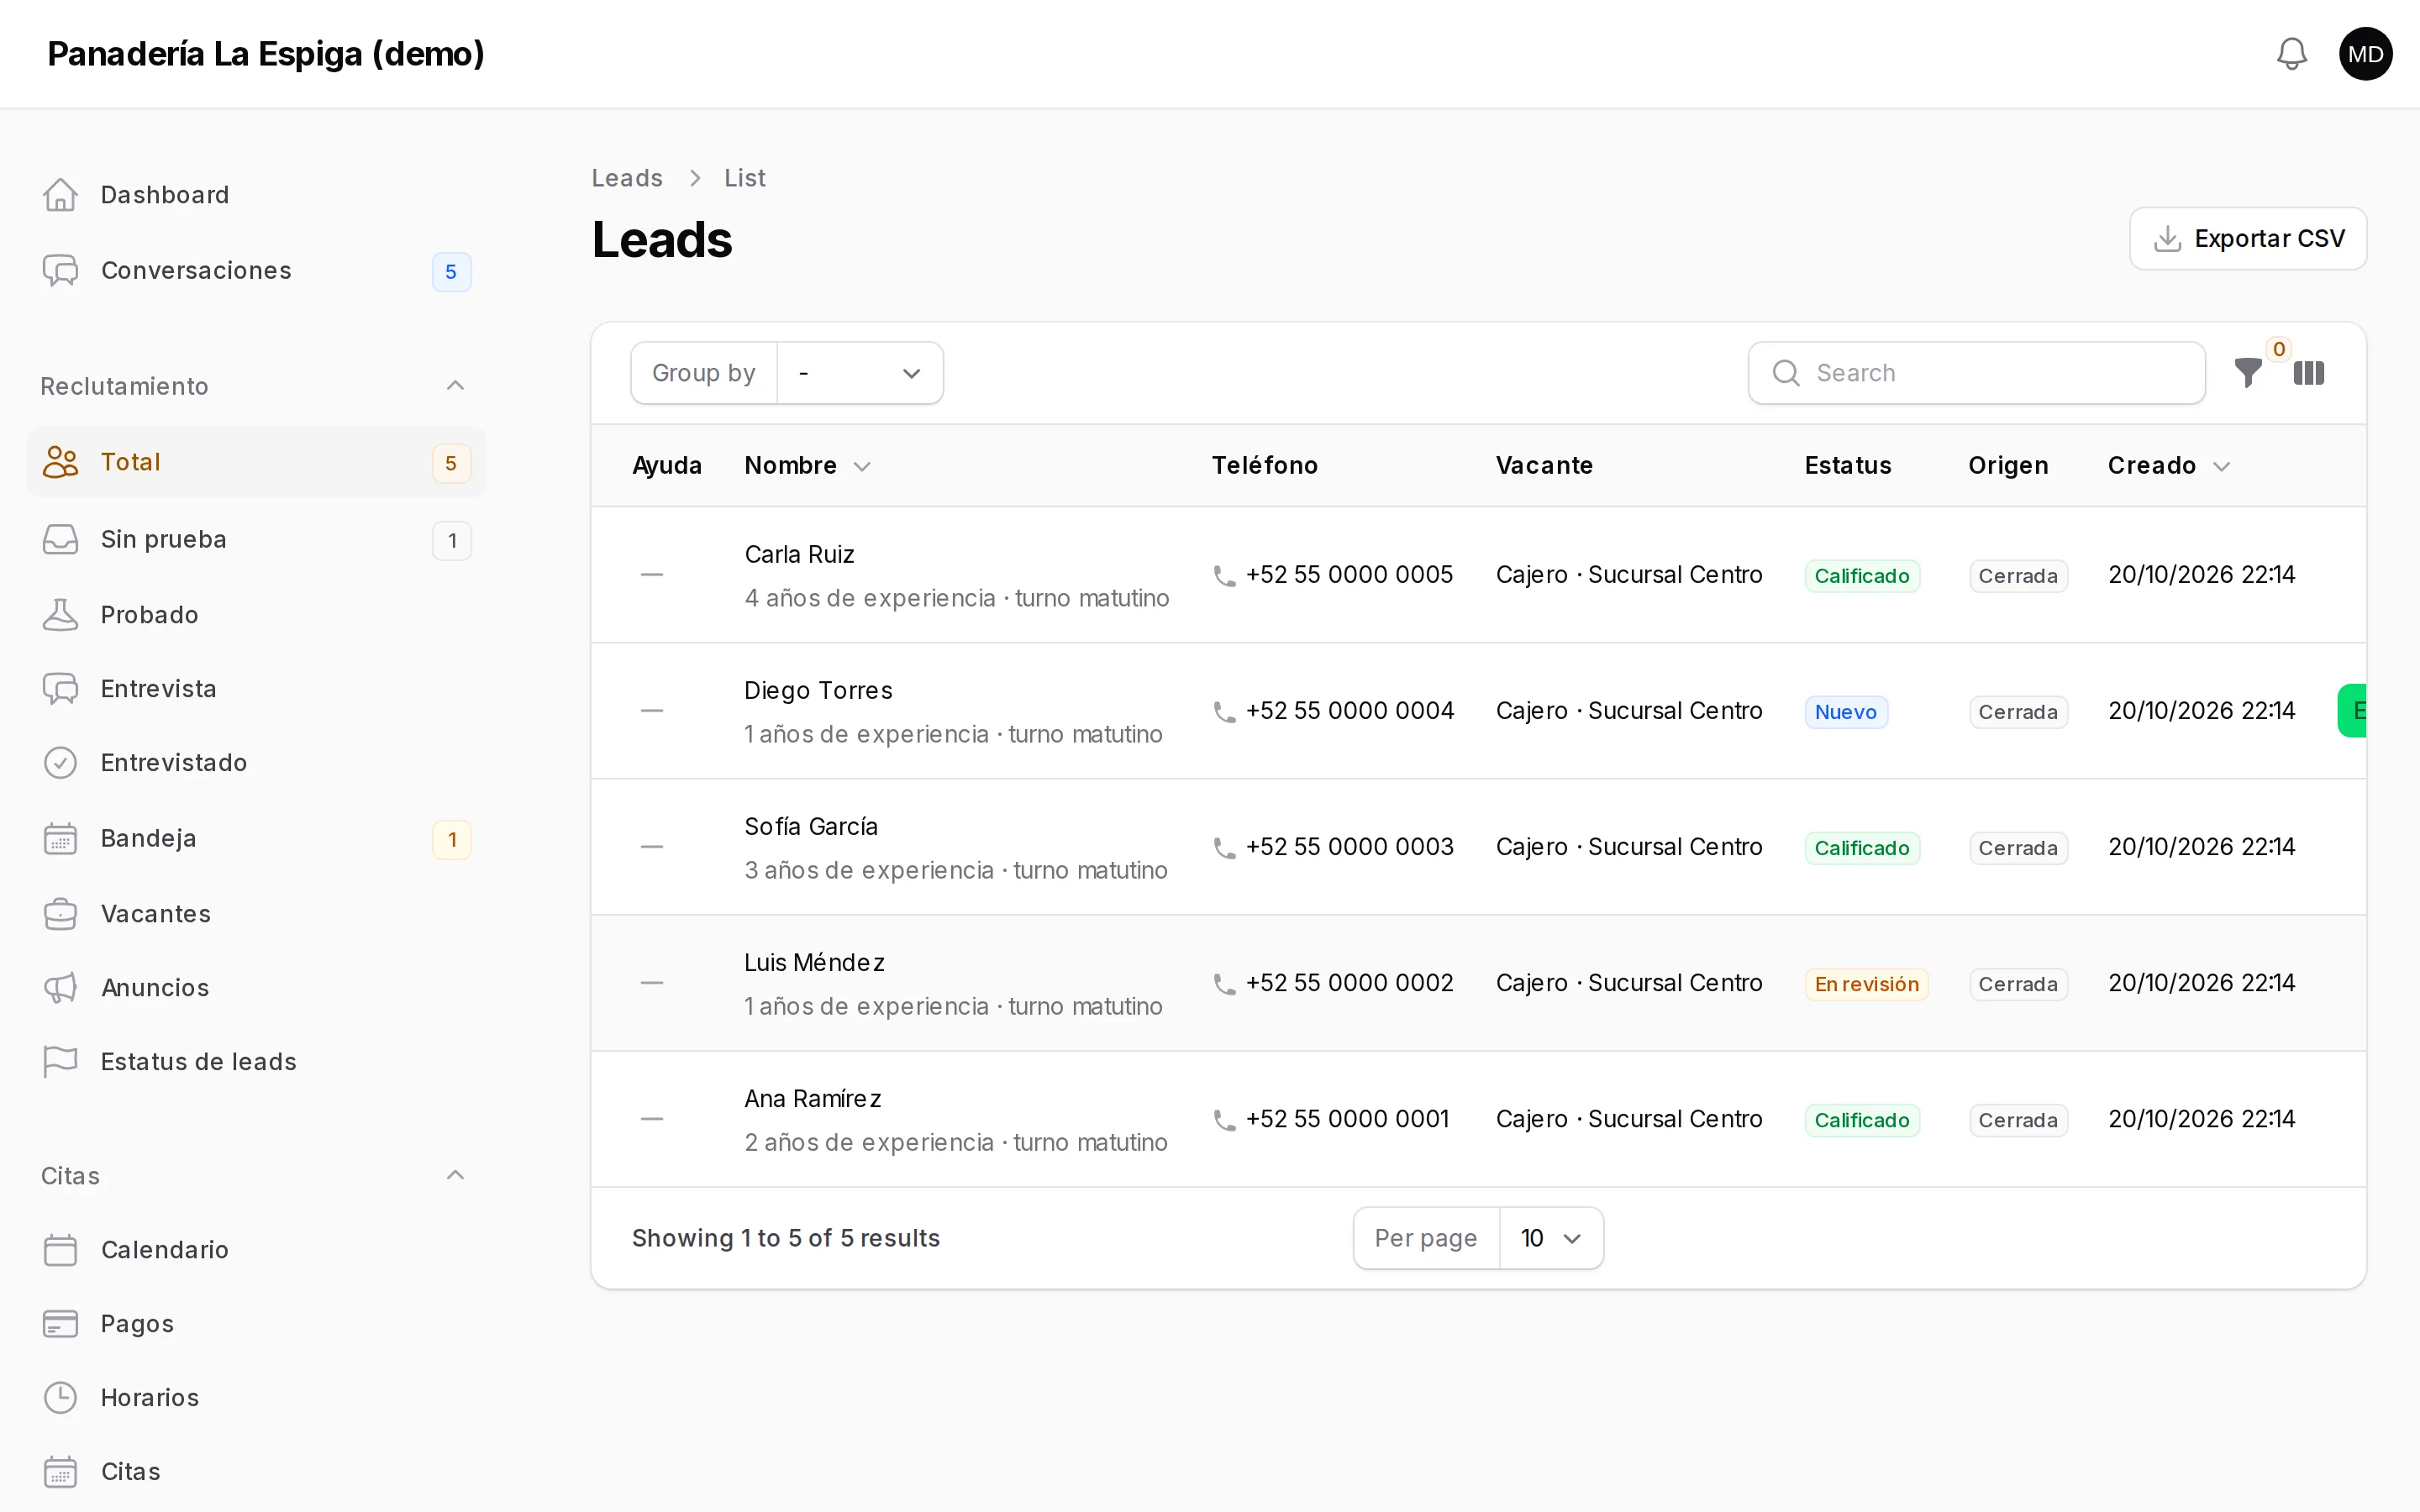This screenshot has height=1512, width=2420.
Task: Click the List breadcrumb item
Action: [x=745, y=178]
